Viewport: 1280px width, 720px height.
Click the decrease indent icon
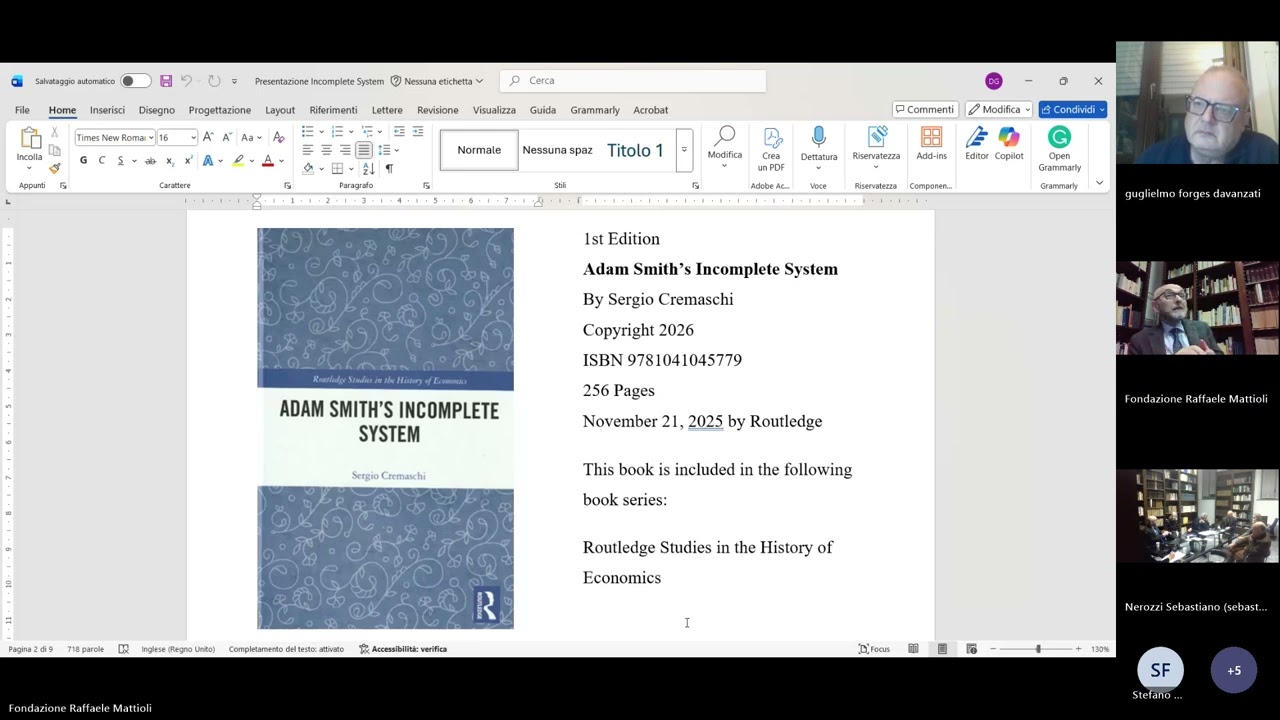(399, 132)
